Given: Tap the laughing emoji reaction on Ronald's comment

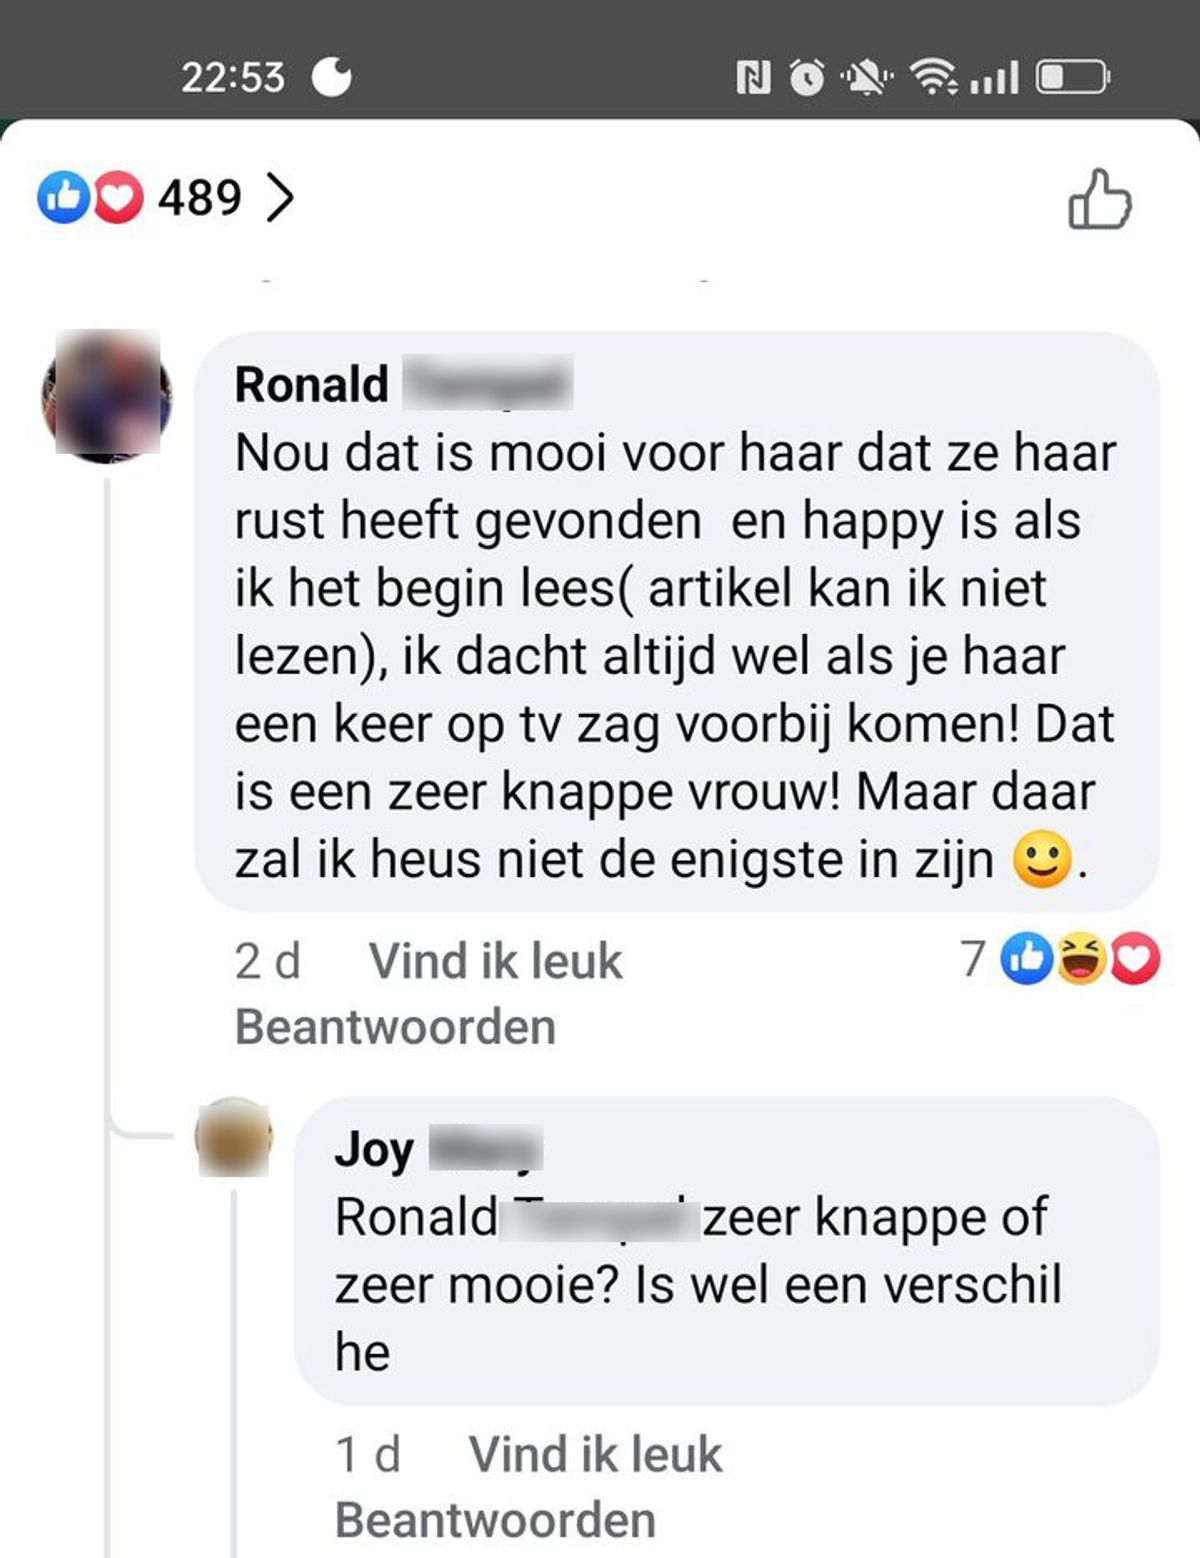Looking at the screenshot, I should coord(1081,959).
